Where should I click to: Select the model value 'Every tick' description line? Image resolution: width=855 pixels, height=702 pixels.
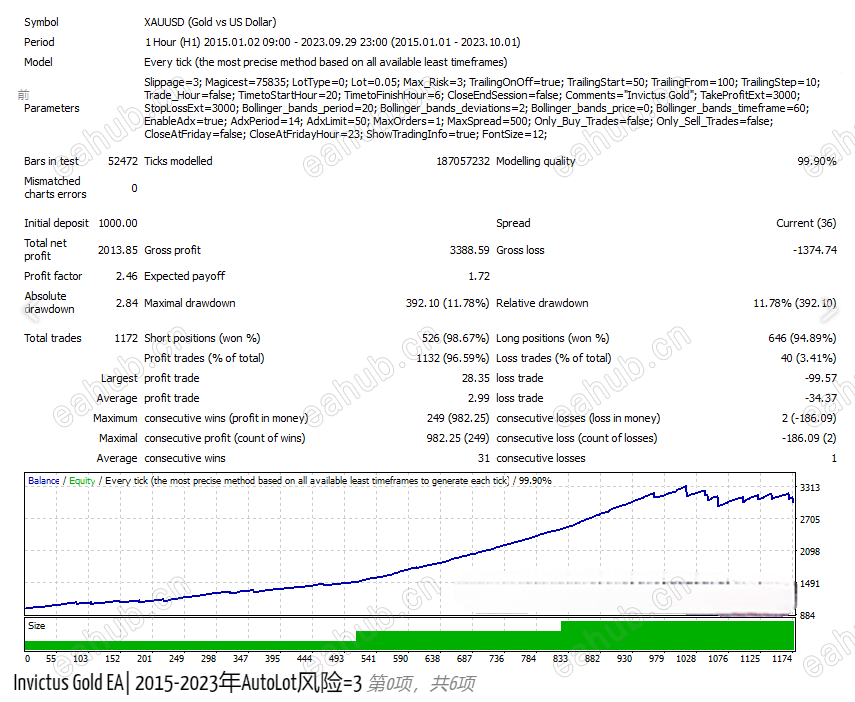click(326, 62)
